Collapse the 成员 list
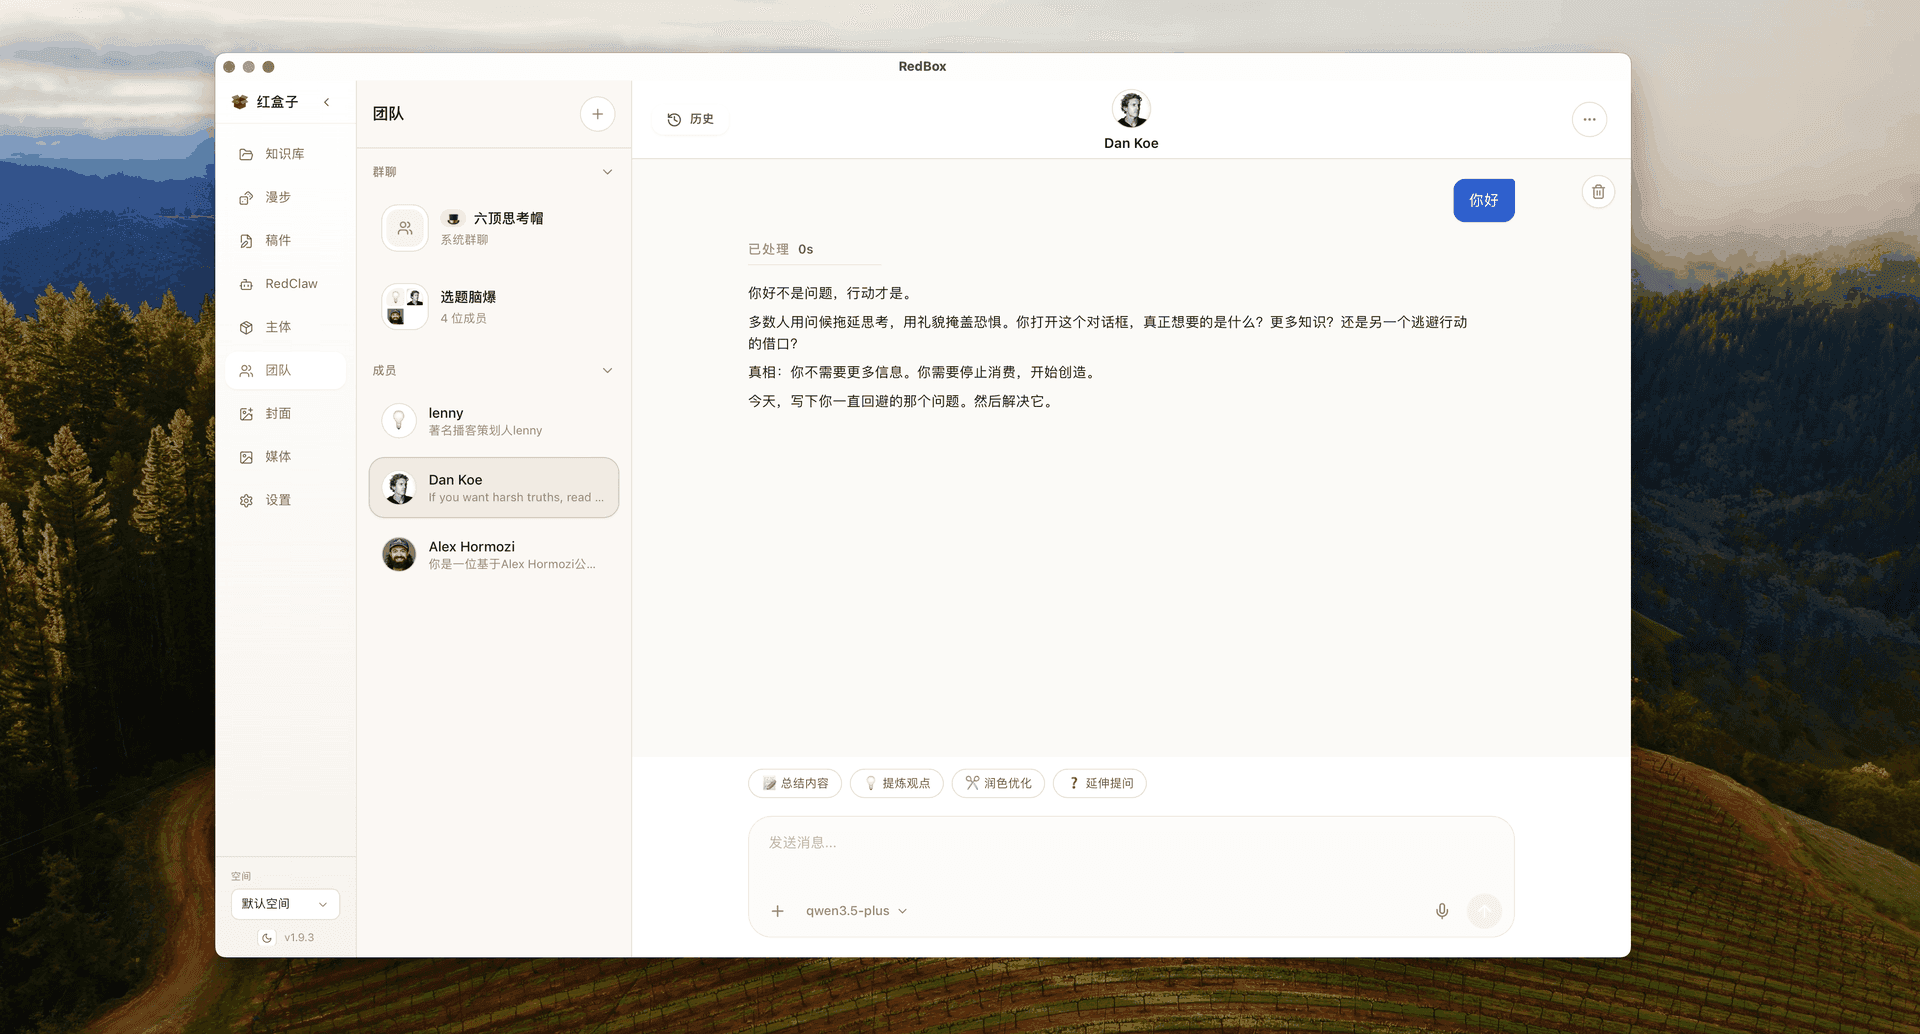 [x=607, y=370]
